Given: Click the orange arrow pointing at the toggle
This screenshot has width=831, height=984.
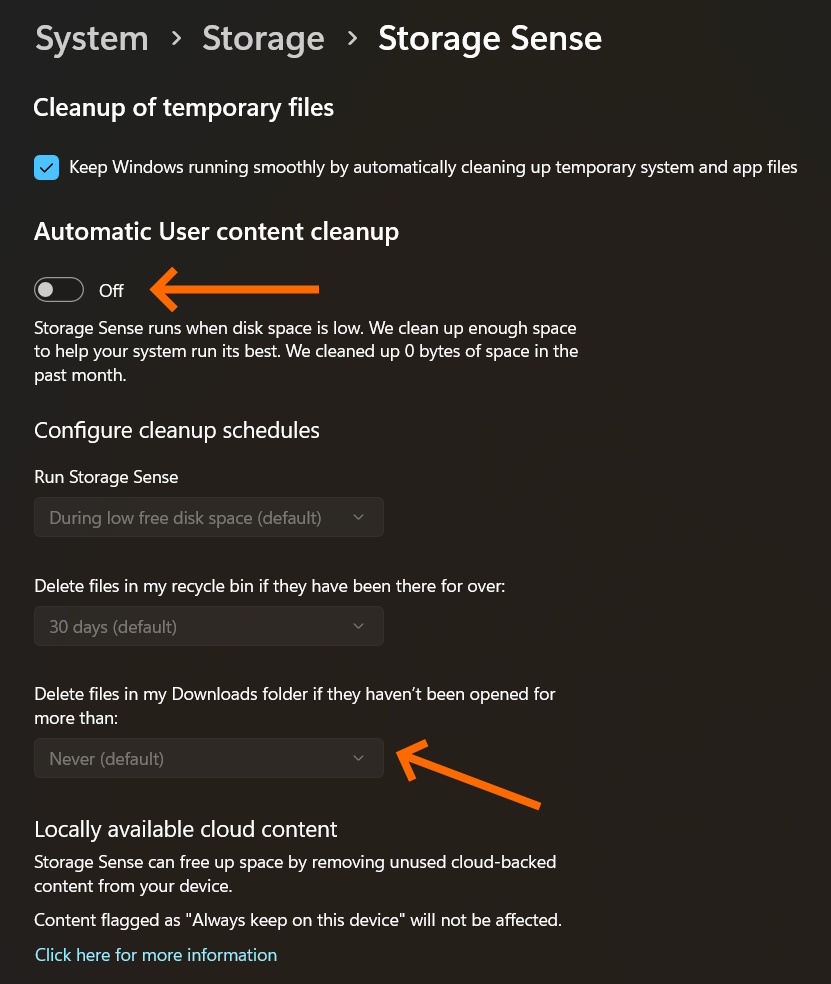Looking at the screenshot, I should coord(235,289).
